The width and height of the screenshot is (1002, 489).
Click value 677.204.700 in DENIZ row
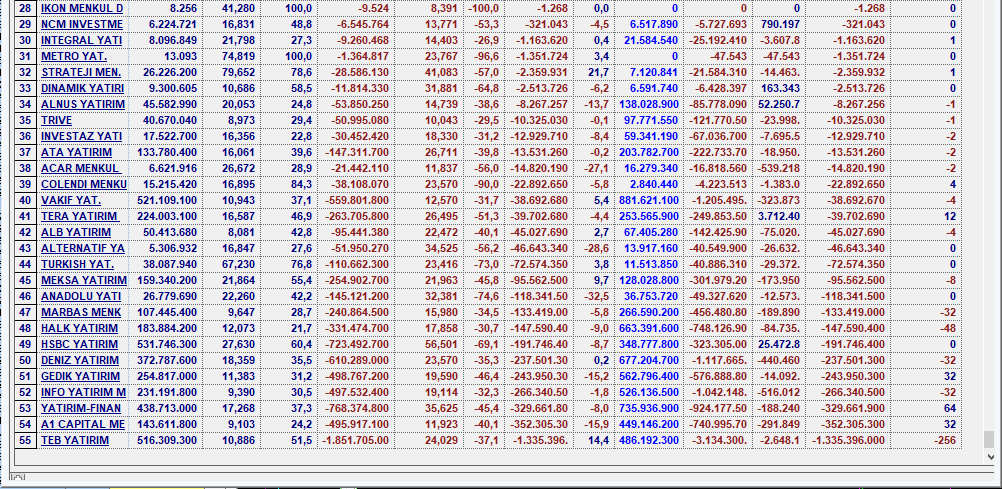point(649,360)
